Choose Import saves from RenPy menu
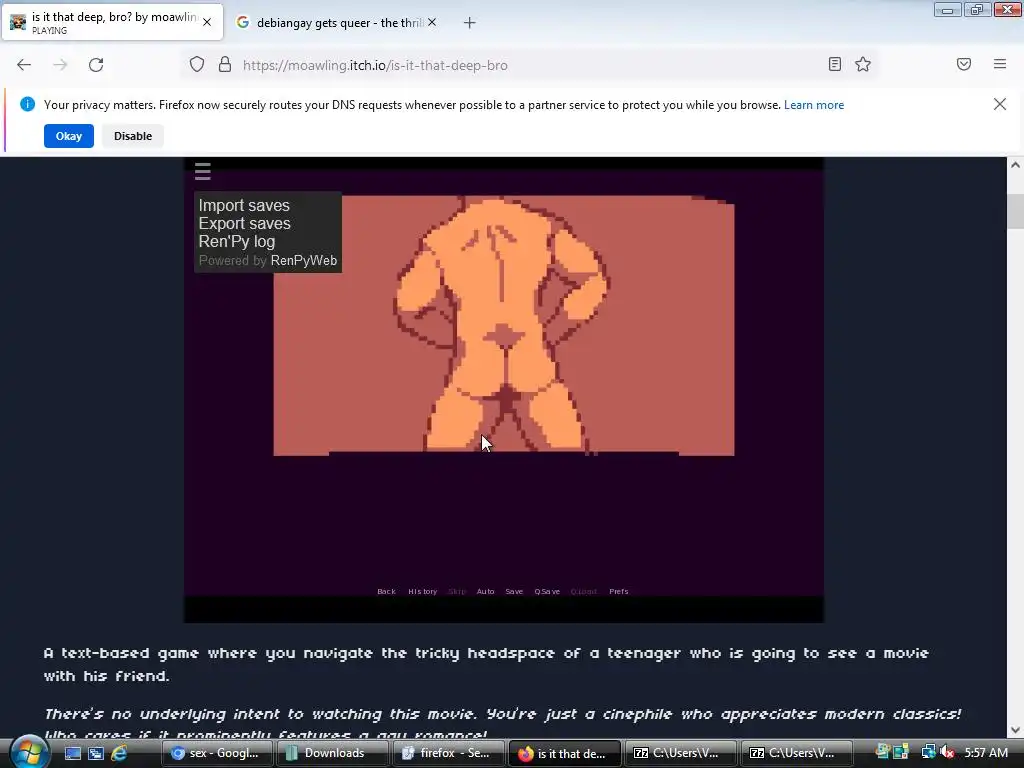 244,205
